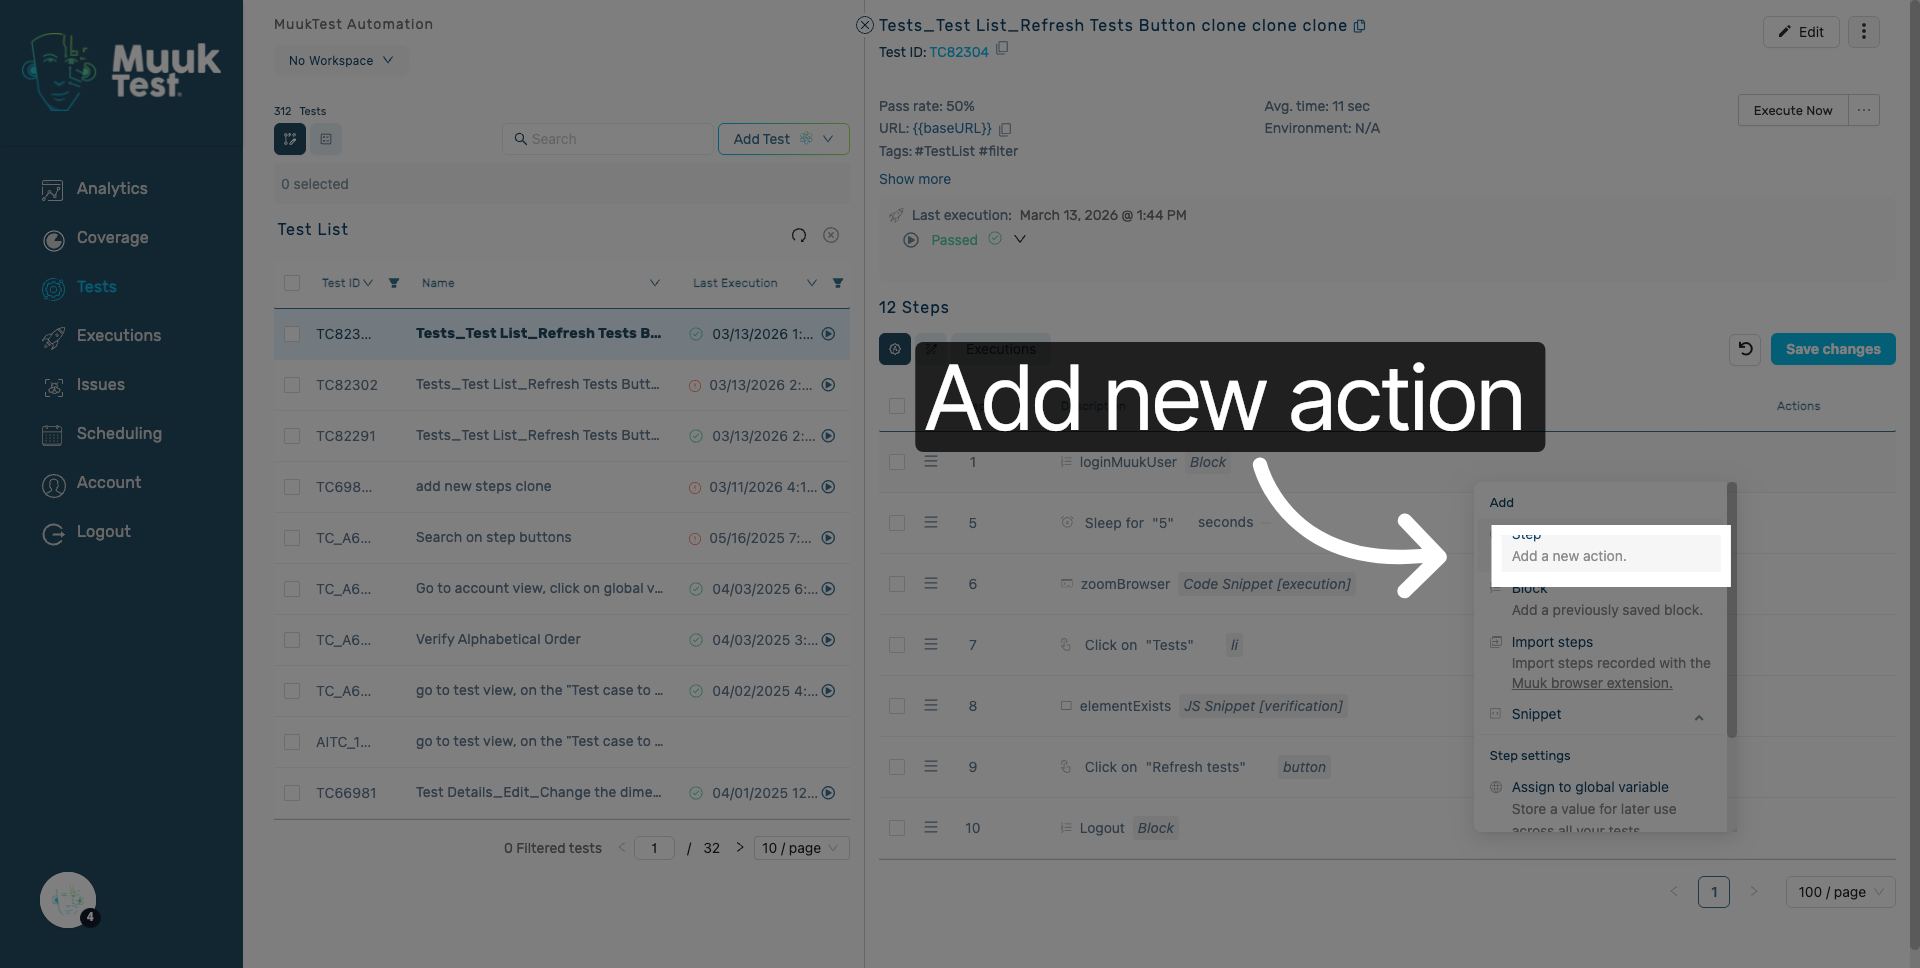Run test TC82302 from the list
Screen dimensions: 1920x968
pos(828,385)
